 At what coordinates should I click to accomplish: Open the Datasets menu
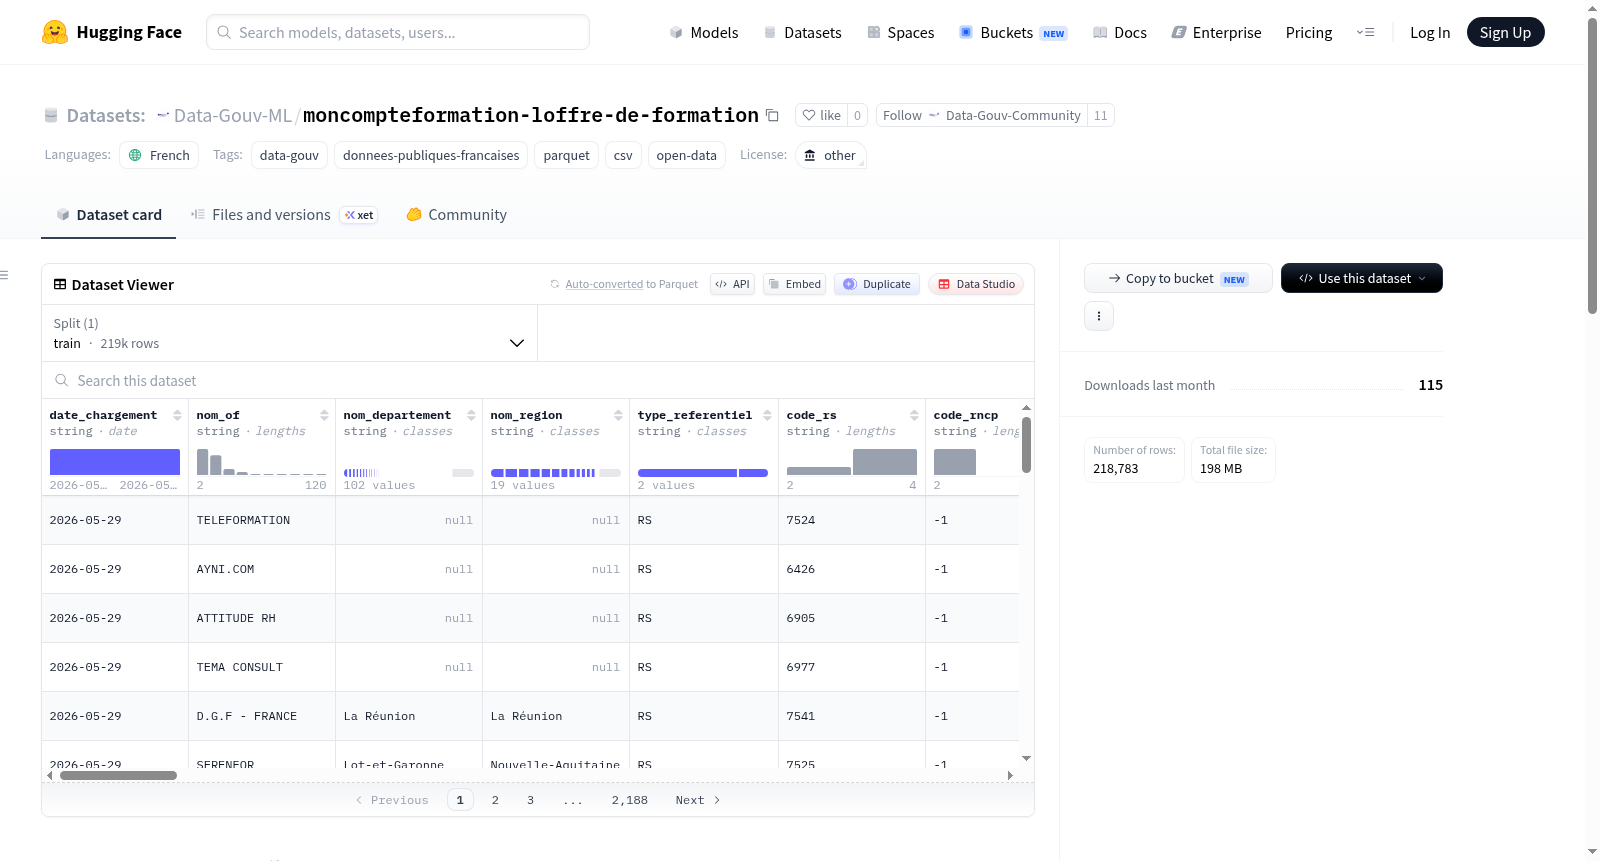click(803, 33)
